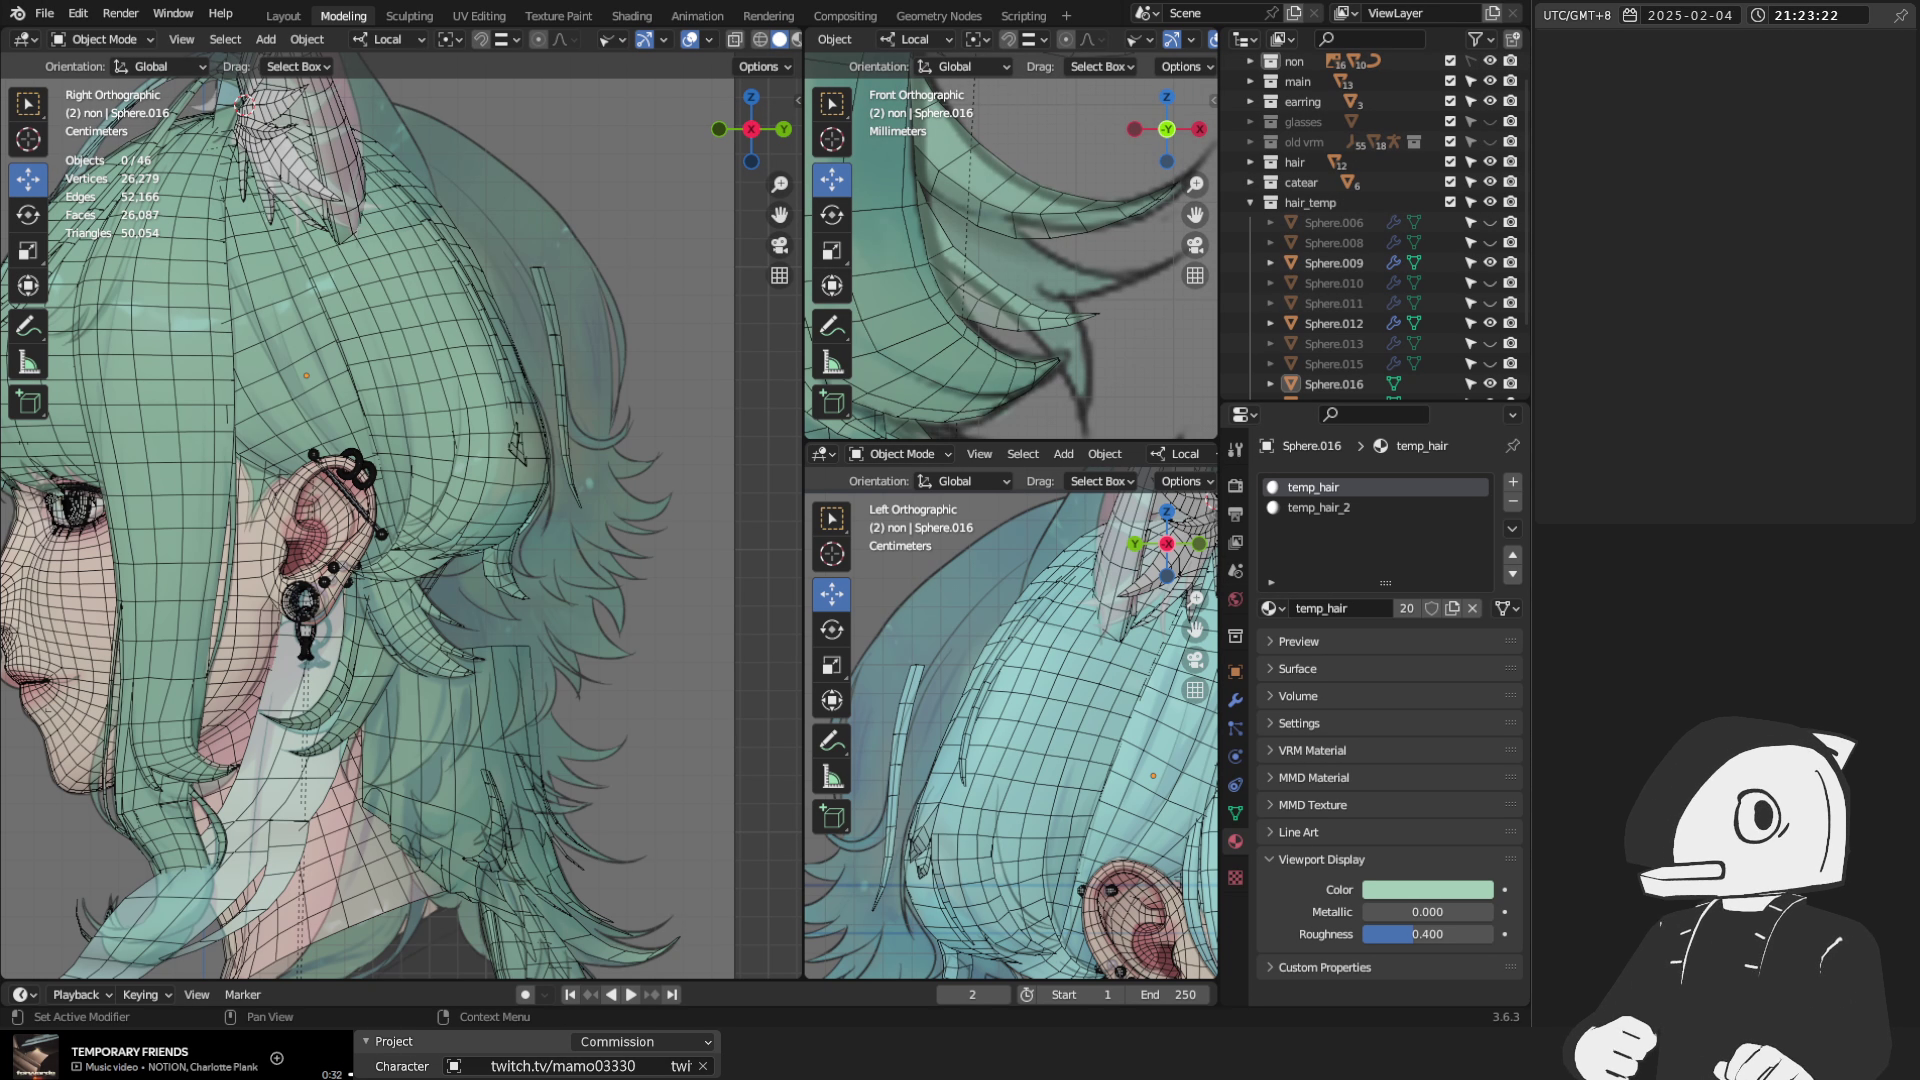
Task: Open the Modifier properties wrench tab
Action: 1235,700
